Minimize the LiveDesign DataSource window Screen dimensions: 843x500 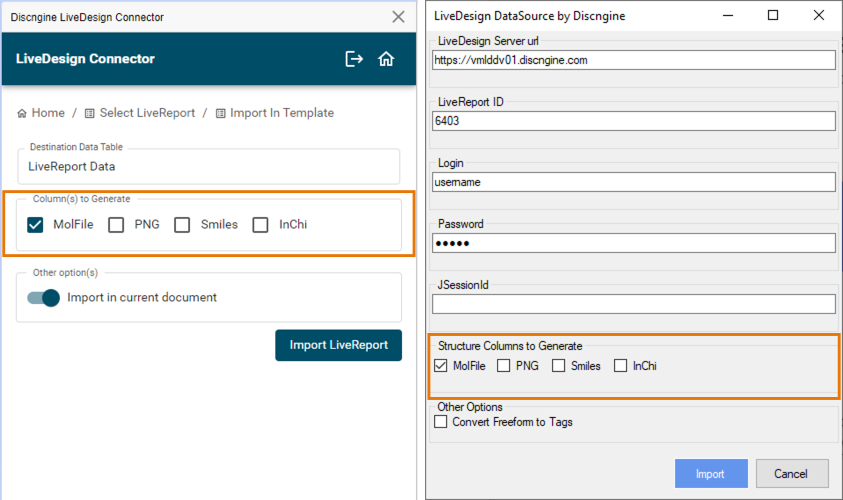point(728,16)
